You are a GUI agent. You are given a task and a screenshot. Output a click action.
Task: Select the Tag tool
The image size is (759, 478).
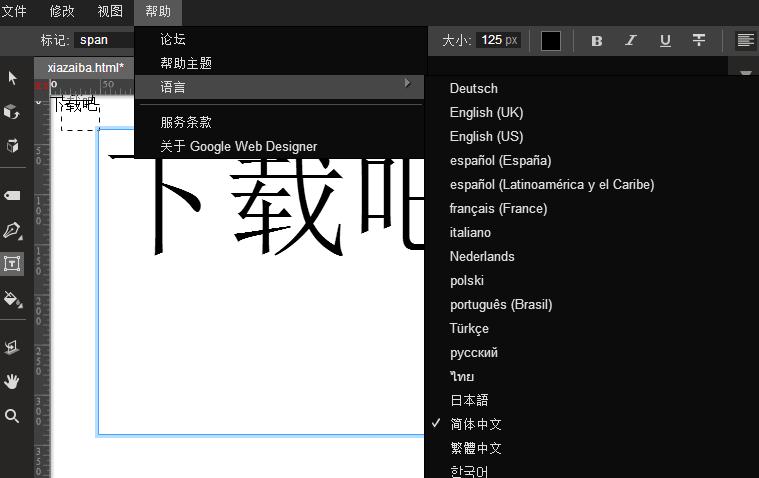pos(13,196)
